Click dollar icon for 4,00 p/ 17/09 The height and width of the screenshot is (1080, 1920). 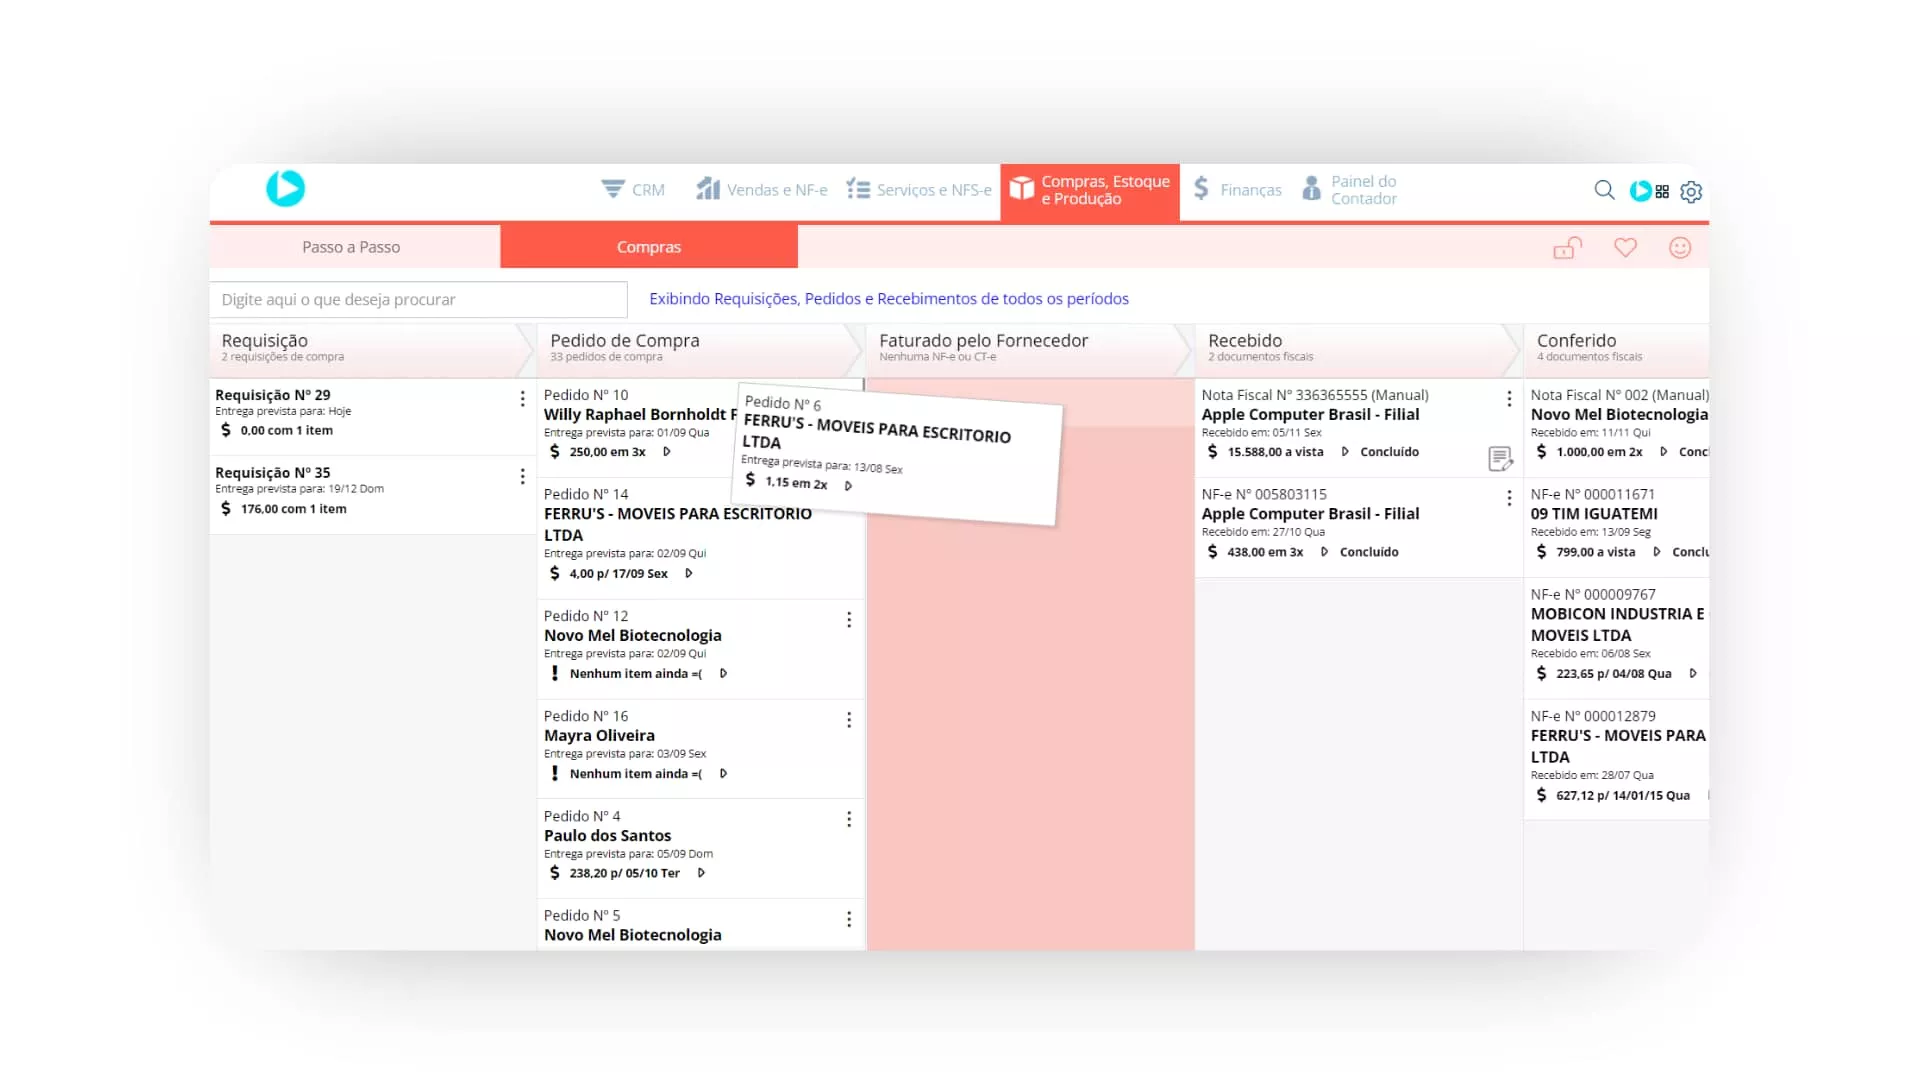(555, 574)
